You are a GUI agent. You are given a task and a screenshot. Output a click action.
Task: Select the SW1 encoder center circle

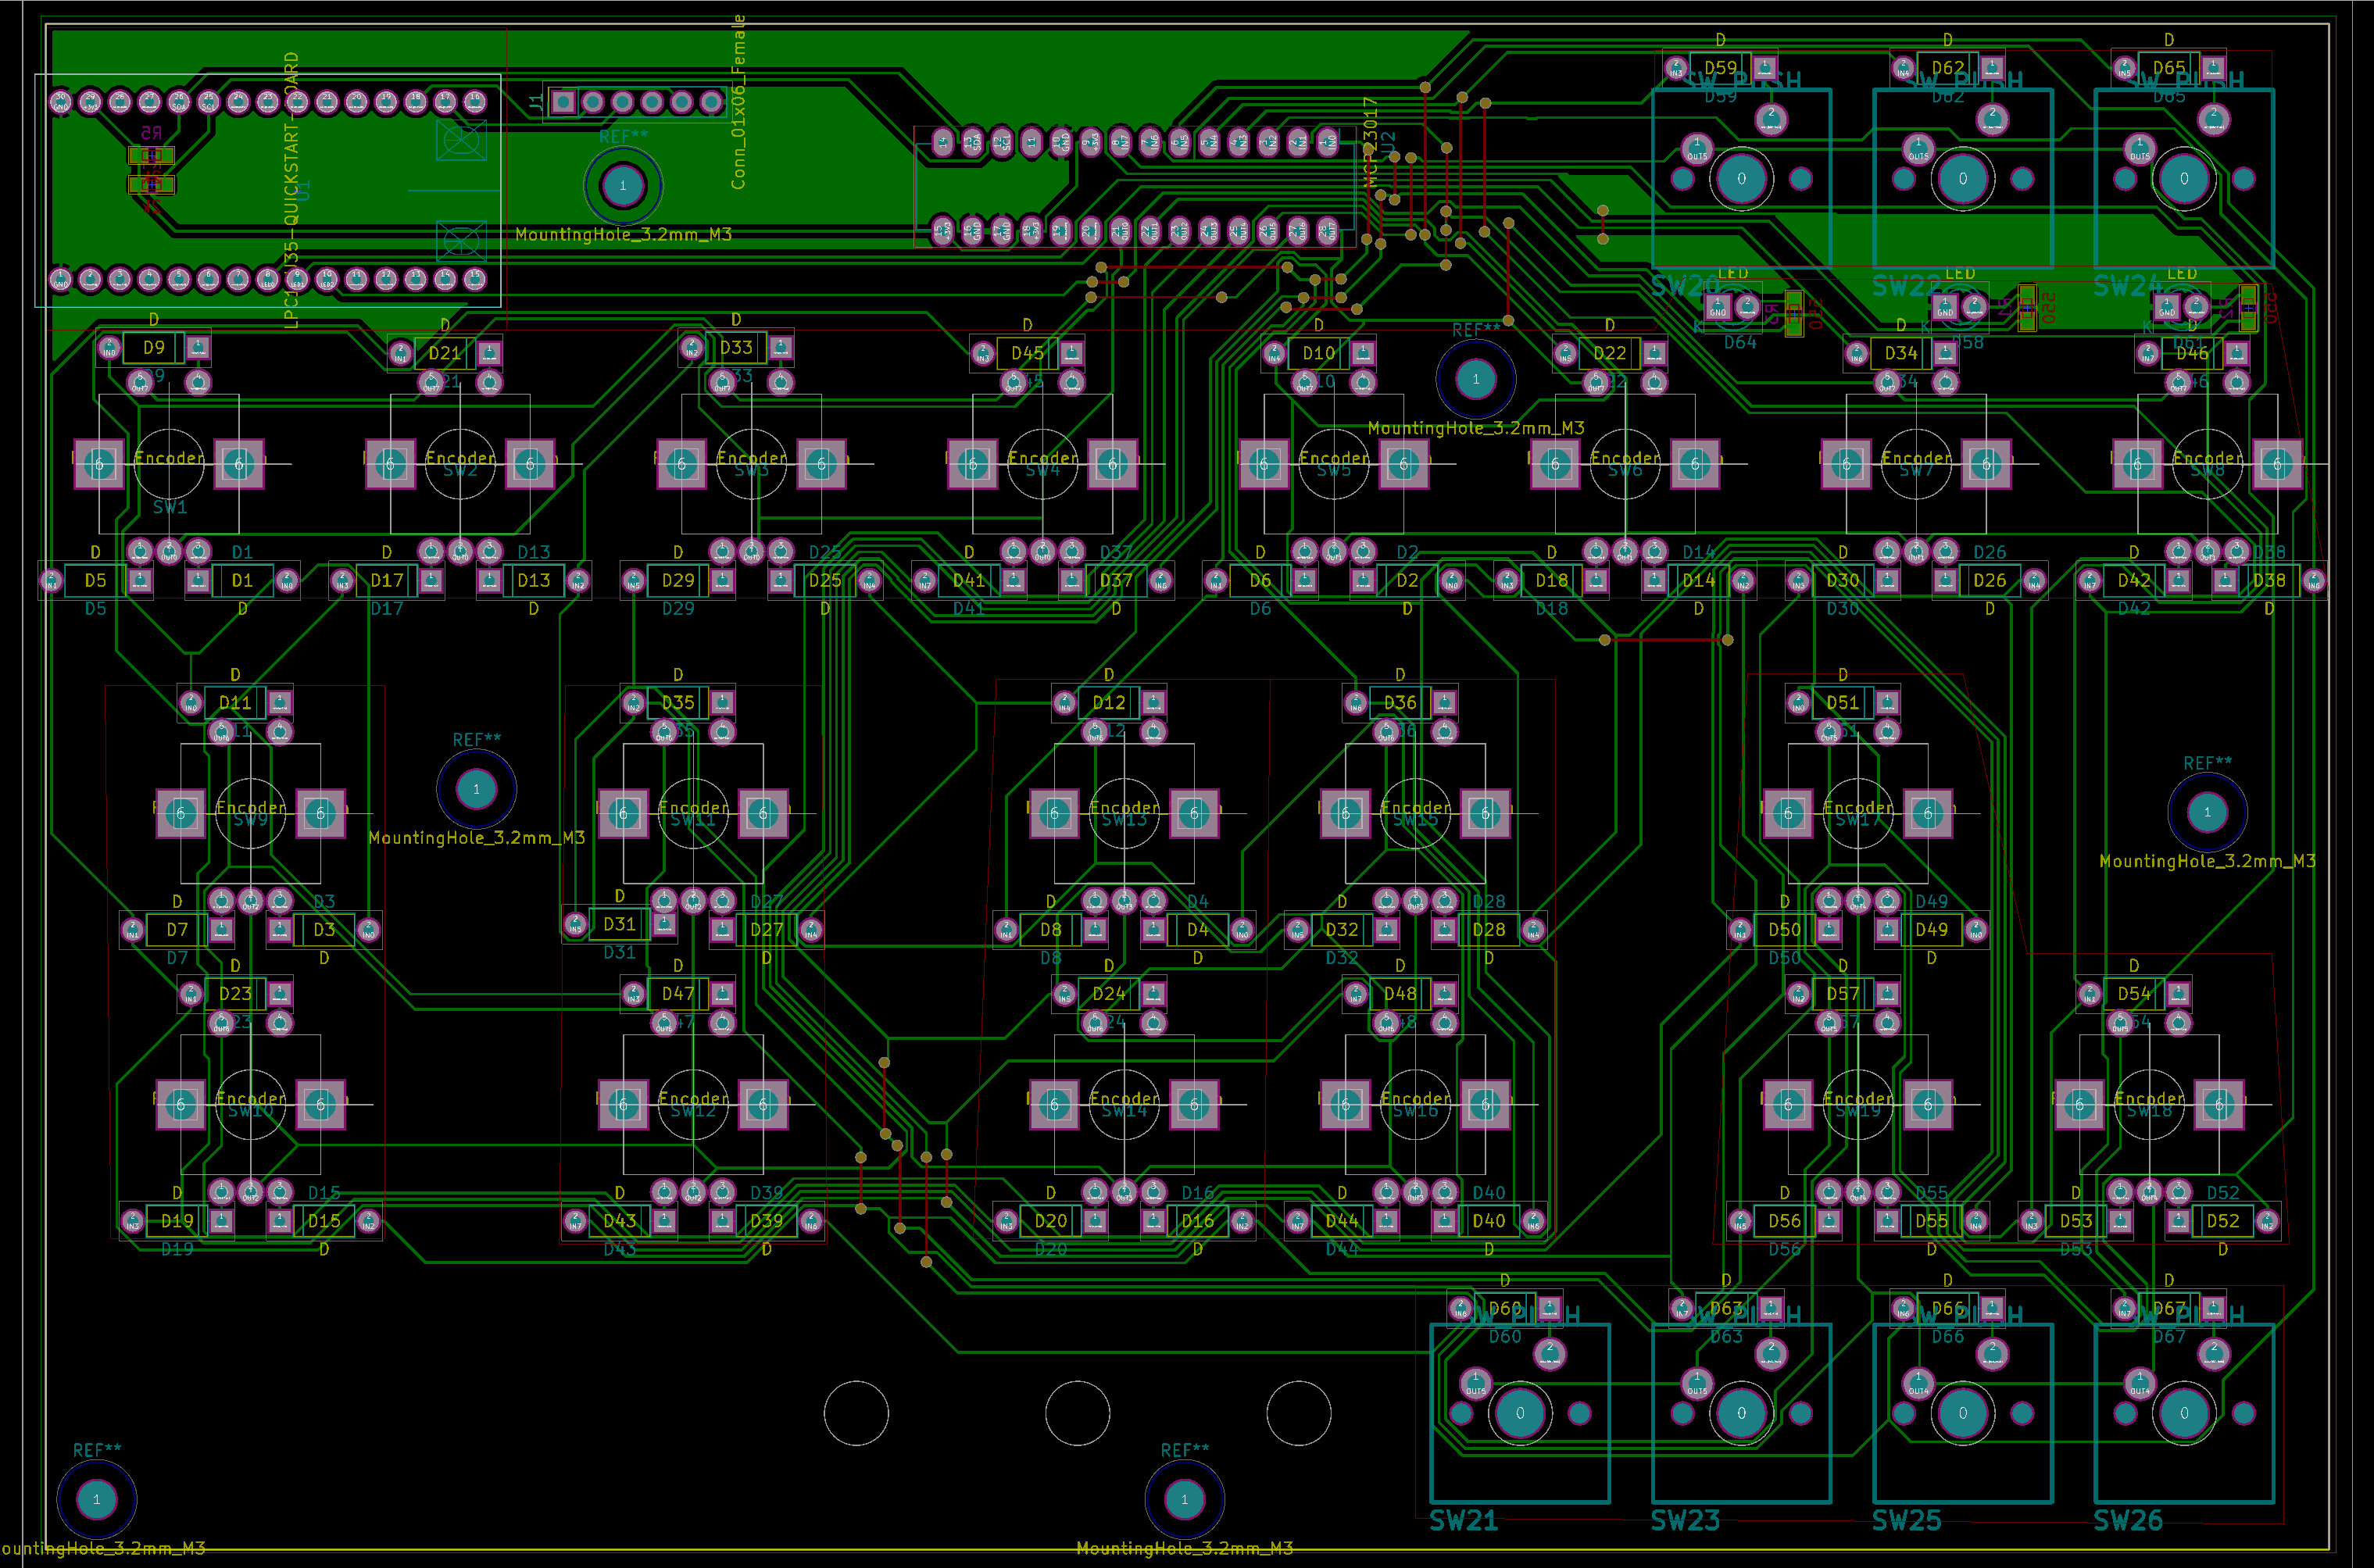[169, 464]
